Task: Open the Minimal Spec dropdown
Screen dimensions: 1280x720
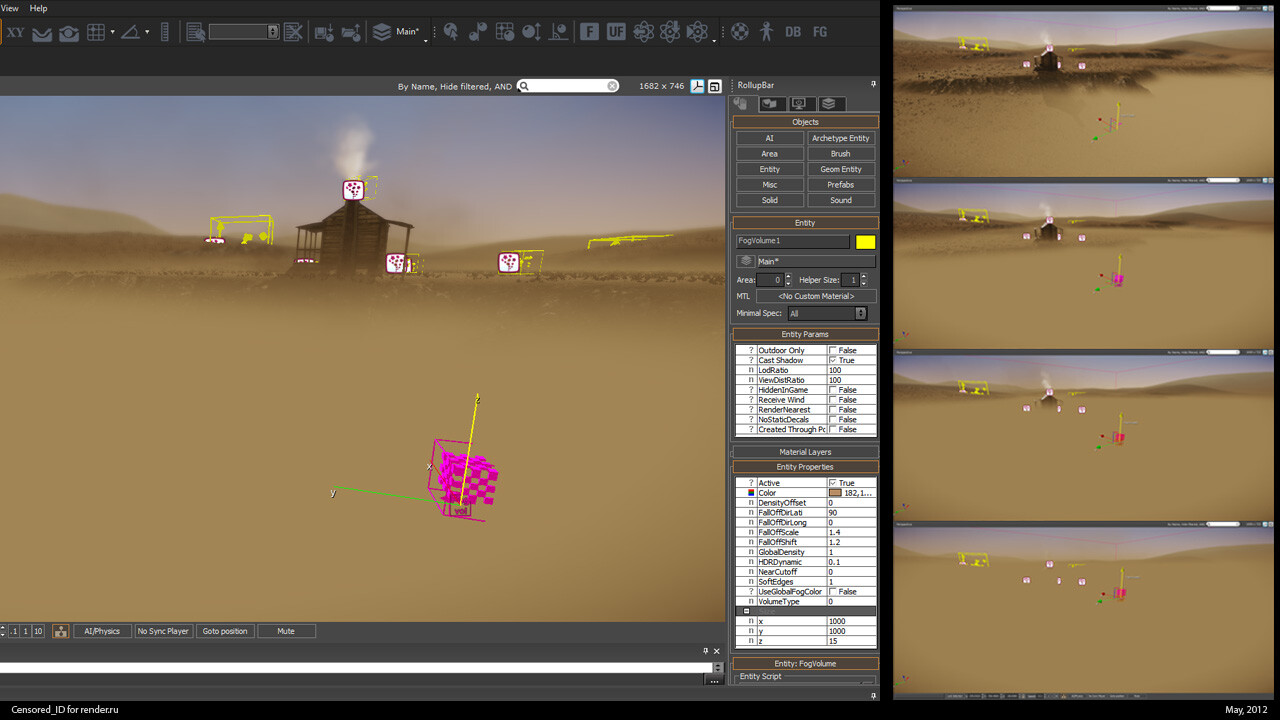Action: coord(827,313)
